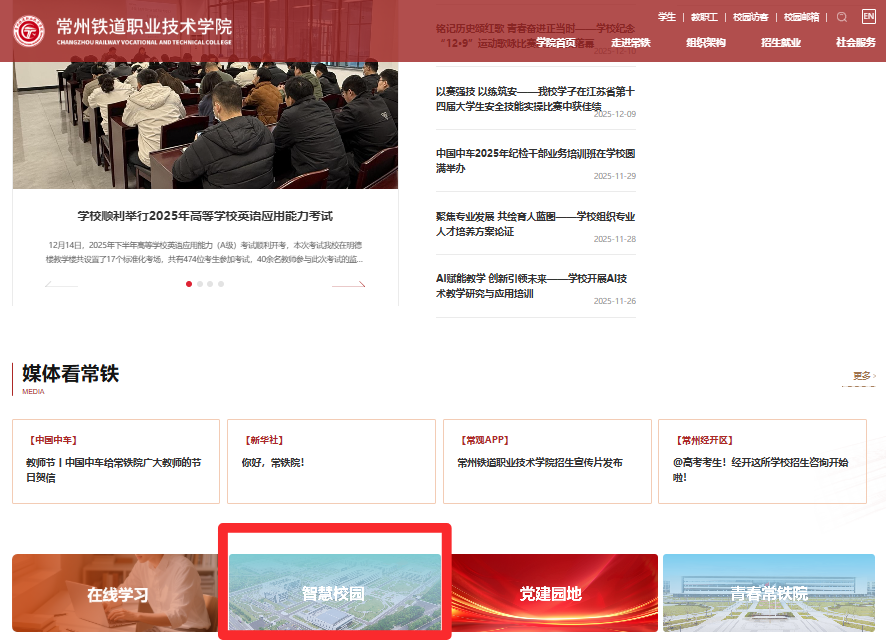Advance carousel with right red arrow
Viewport: 886px width, 640px height.
coord(348,285)
